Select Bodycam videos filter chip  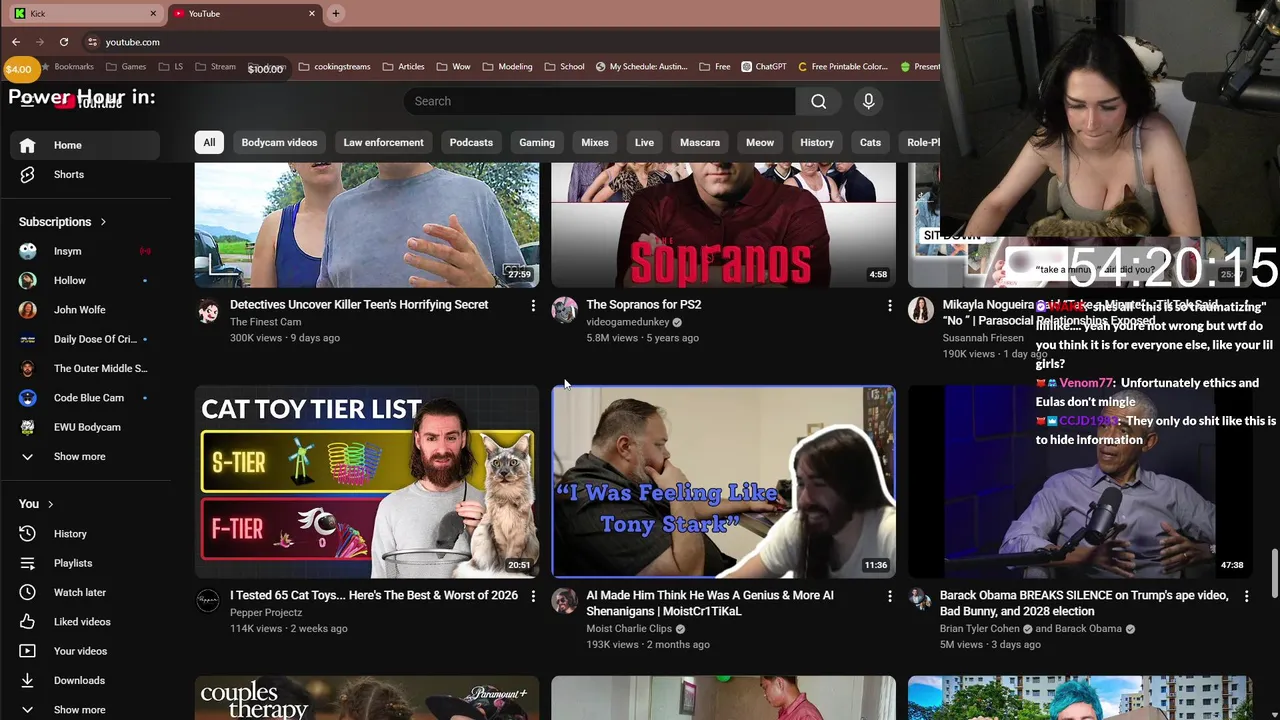tap(279, 142)
